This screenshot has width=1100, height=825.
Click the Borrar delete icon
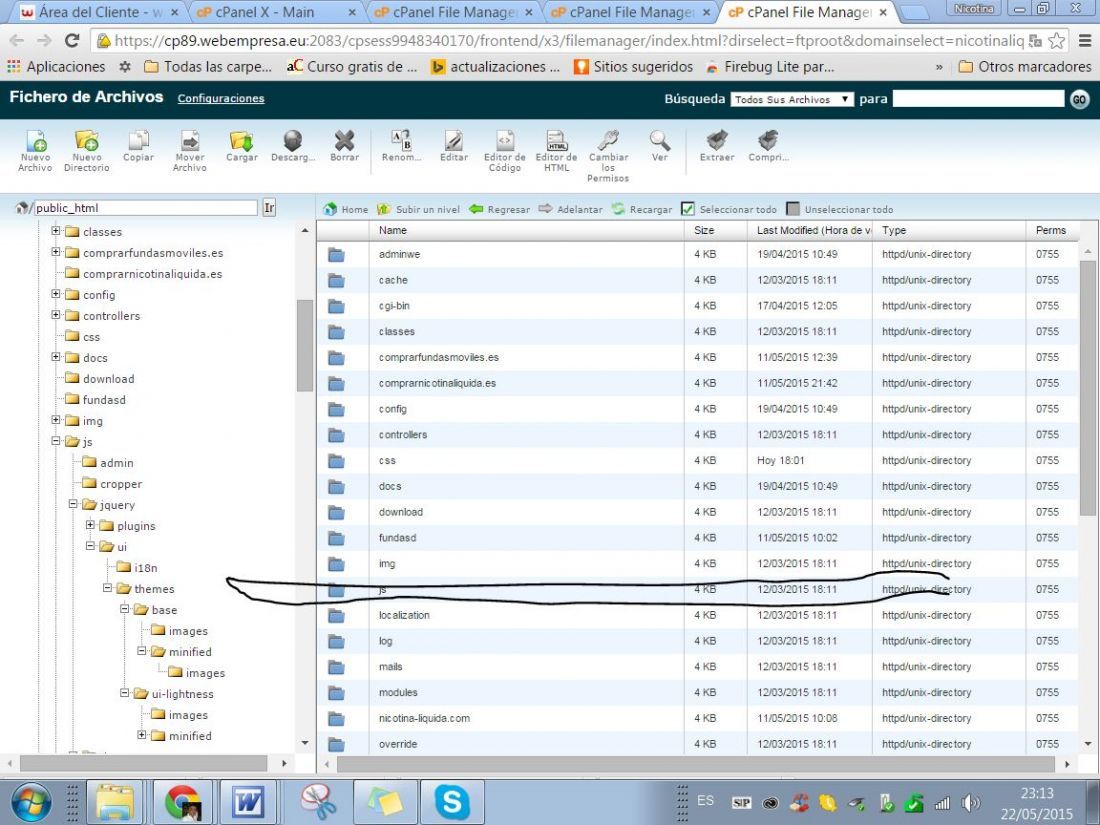344,141
